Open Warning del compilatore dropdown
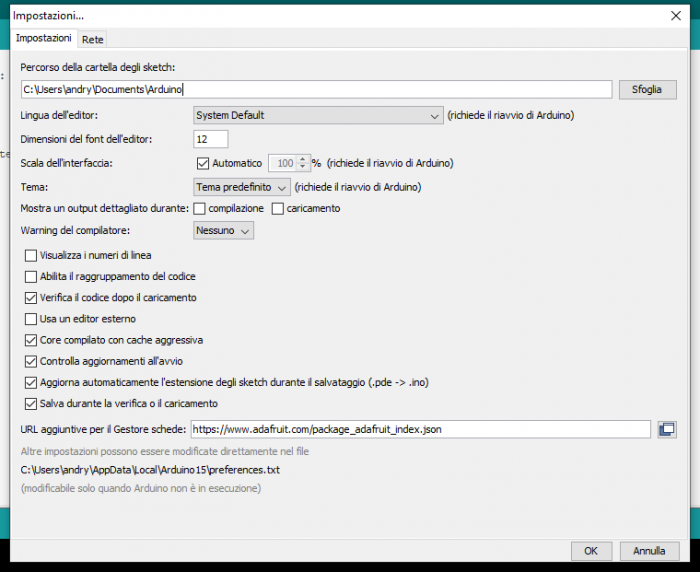This screenshot has width=700, height=572. [224, 230]
